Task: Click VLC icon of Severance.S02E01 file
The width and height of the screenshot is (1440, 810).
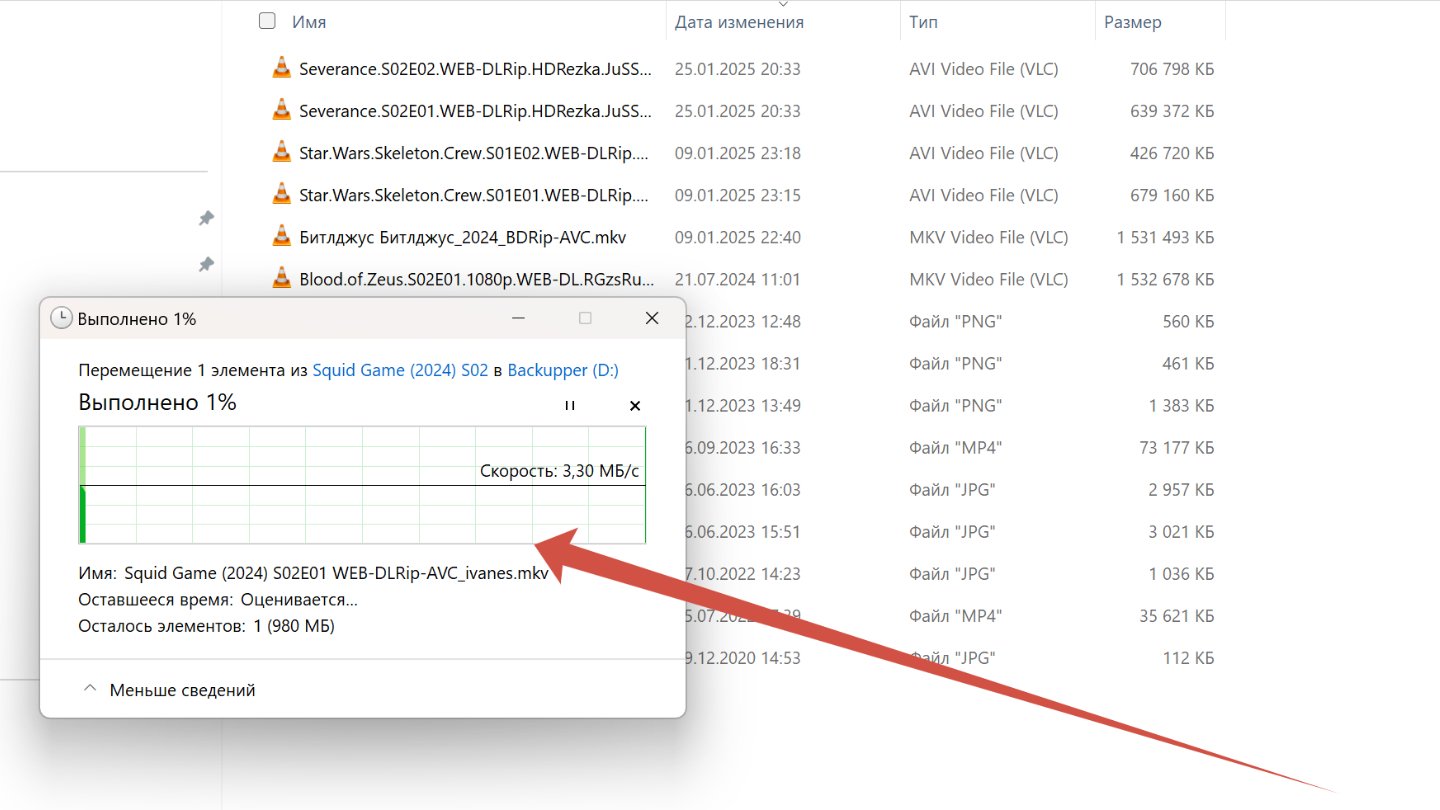Action: point(282,110)
